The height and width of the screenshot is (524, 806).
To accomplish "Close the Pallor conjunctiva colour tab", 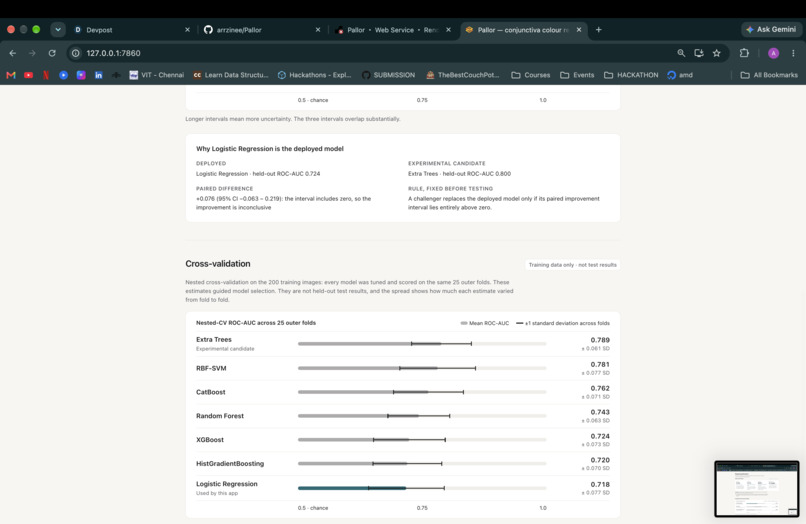I will pos(579,30).
